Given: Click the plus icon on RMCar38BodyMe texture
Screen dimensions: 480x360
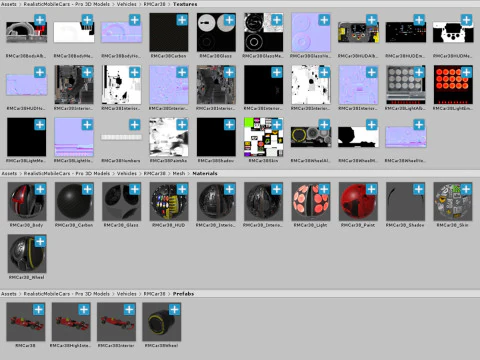Looking at the screenshot, I should pyautogui.click(x=87, y=20).
